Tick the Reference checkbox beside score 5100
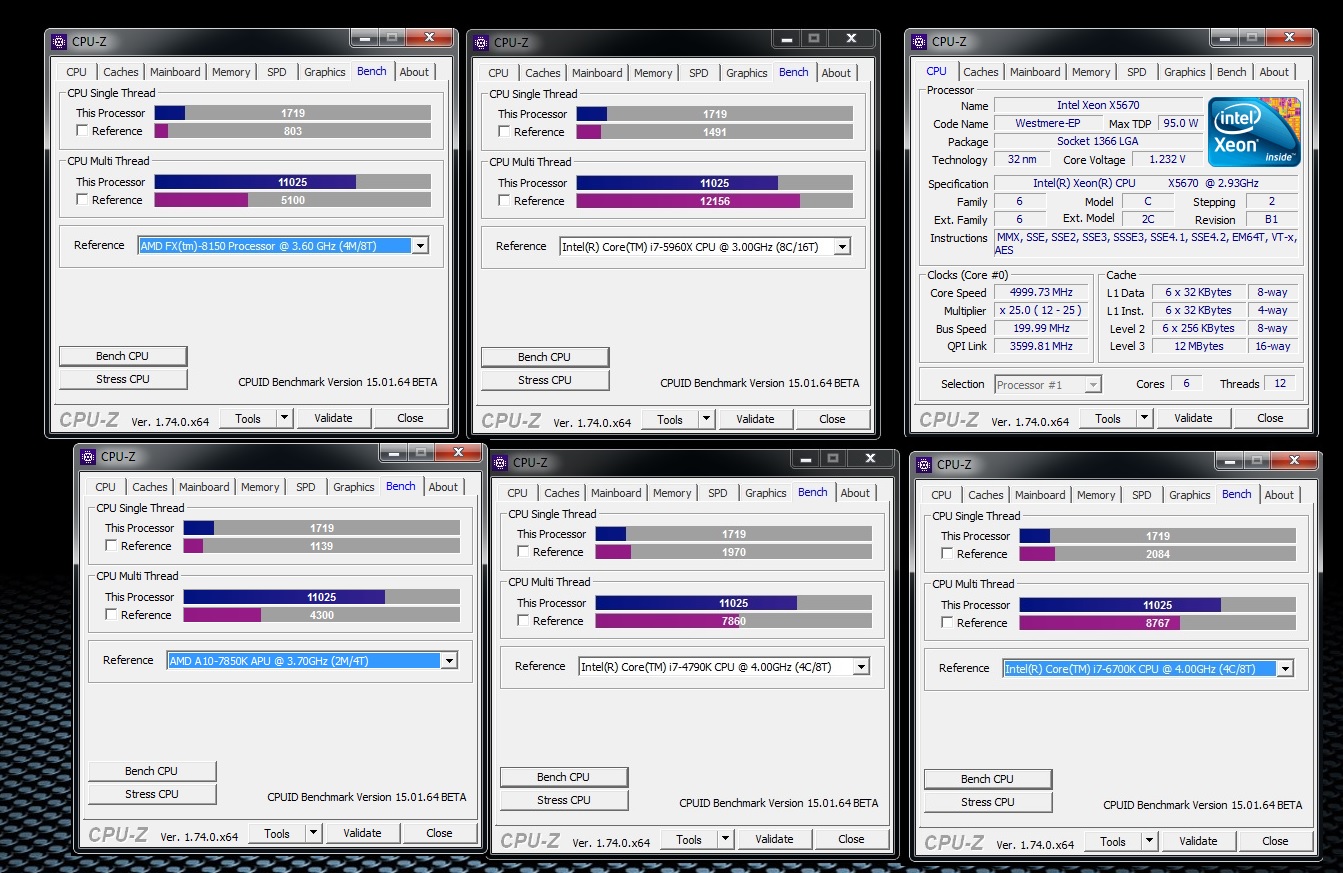Image resolution: width=1343 pixels, height=873 pixels. pos(82,200)
